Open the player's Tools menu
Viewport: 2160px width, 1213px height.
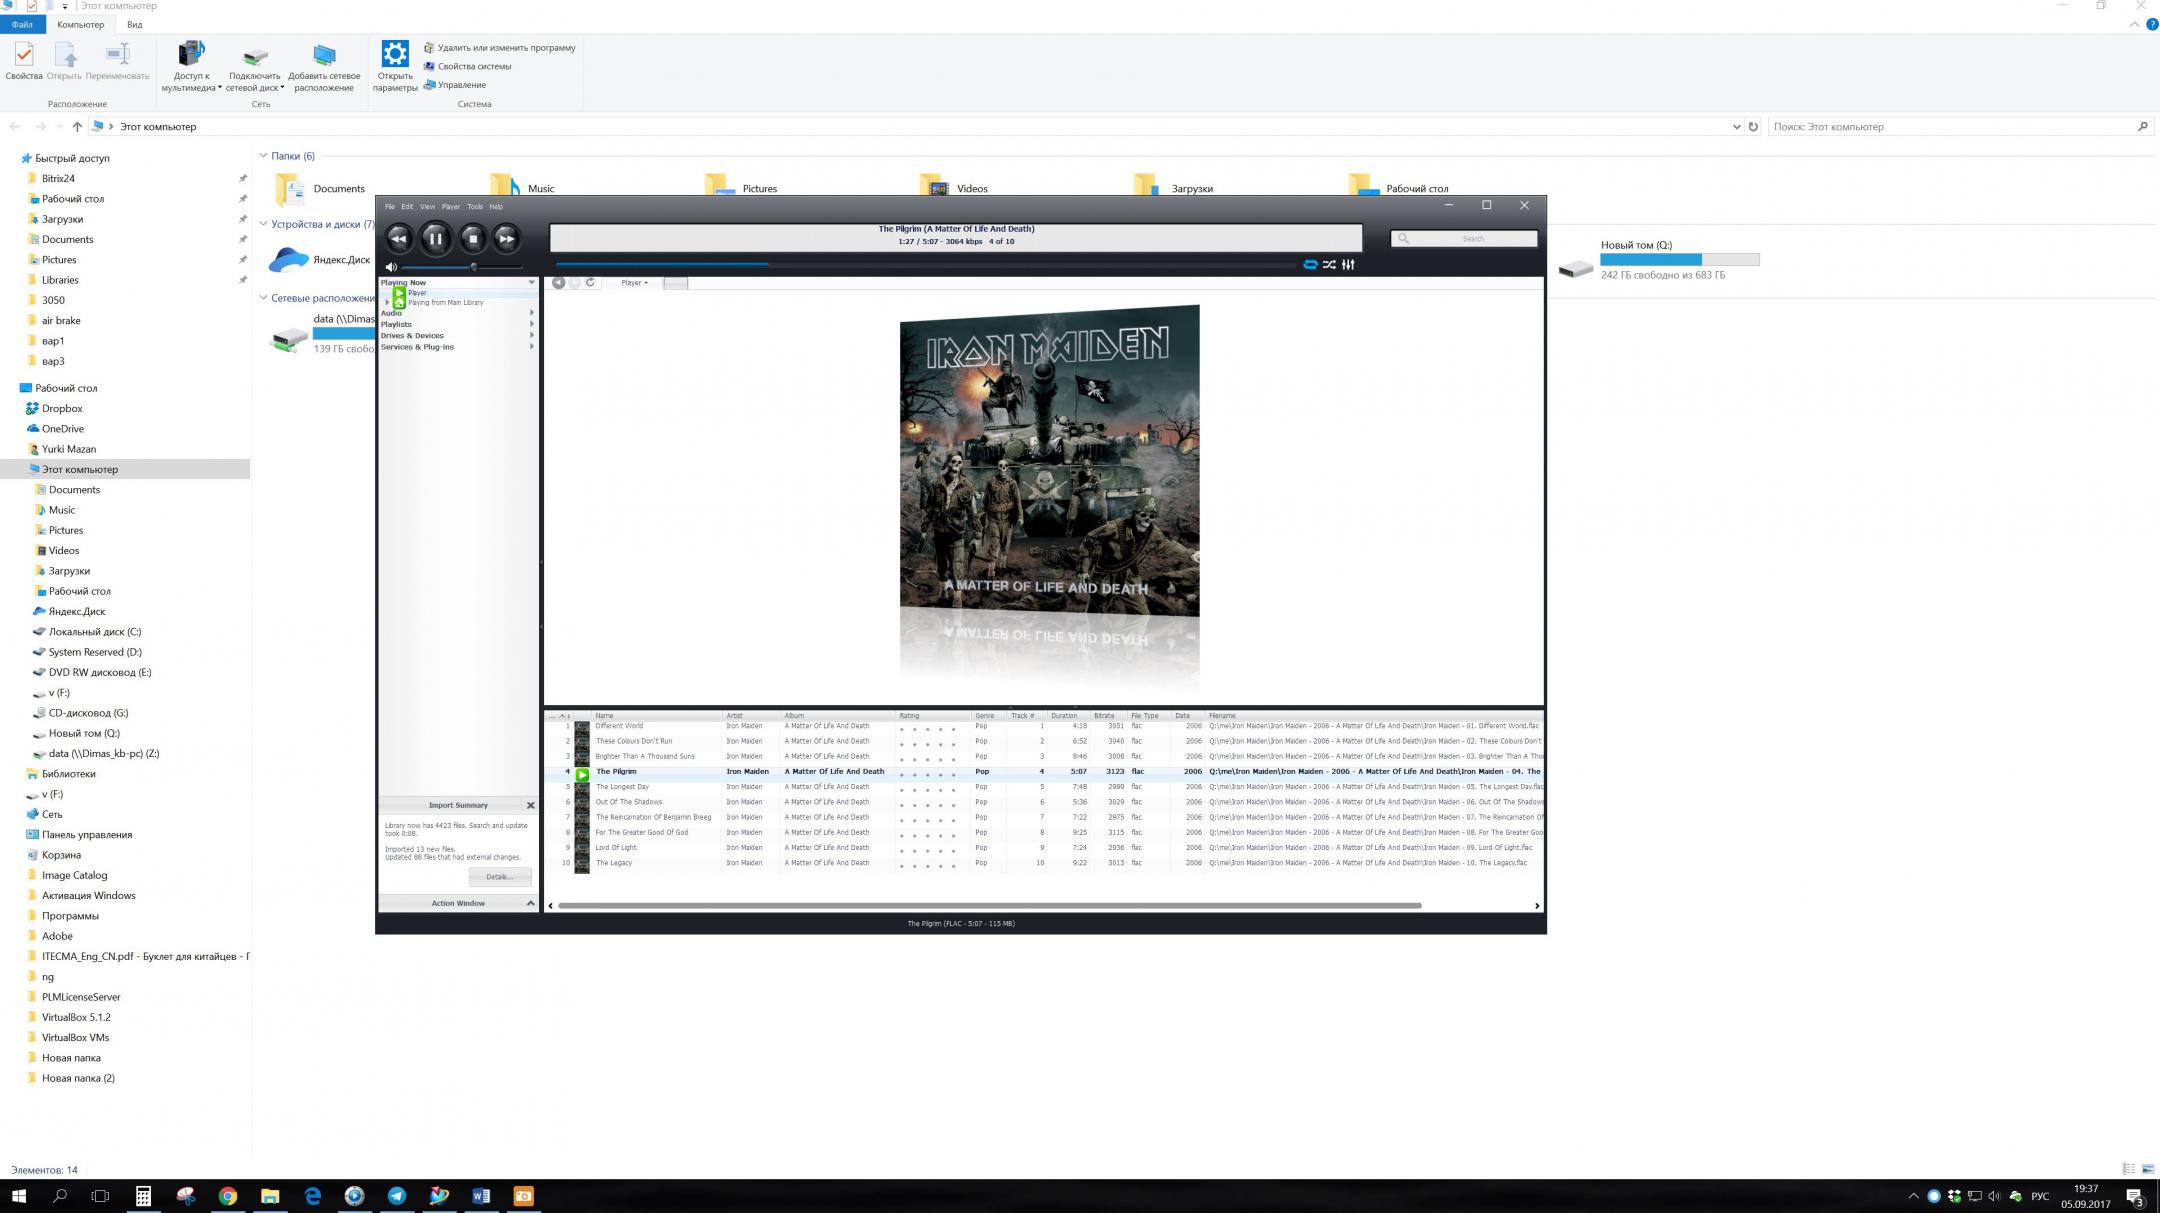click(475, 207)
